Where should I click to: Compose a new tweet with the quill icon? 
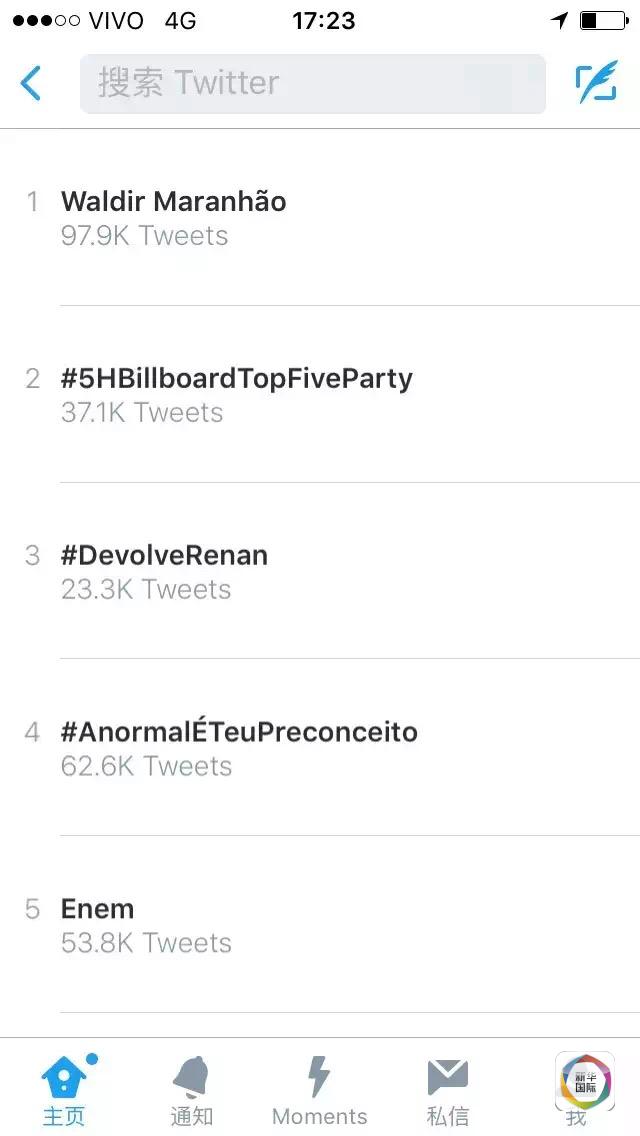click(596, 83)
